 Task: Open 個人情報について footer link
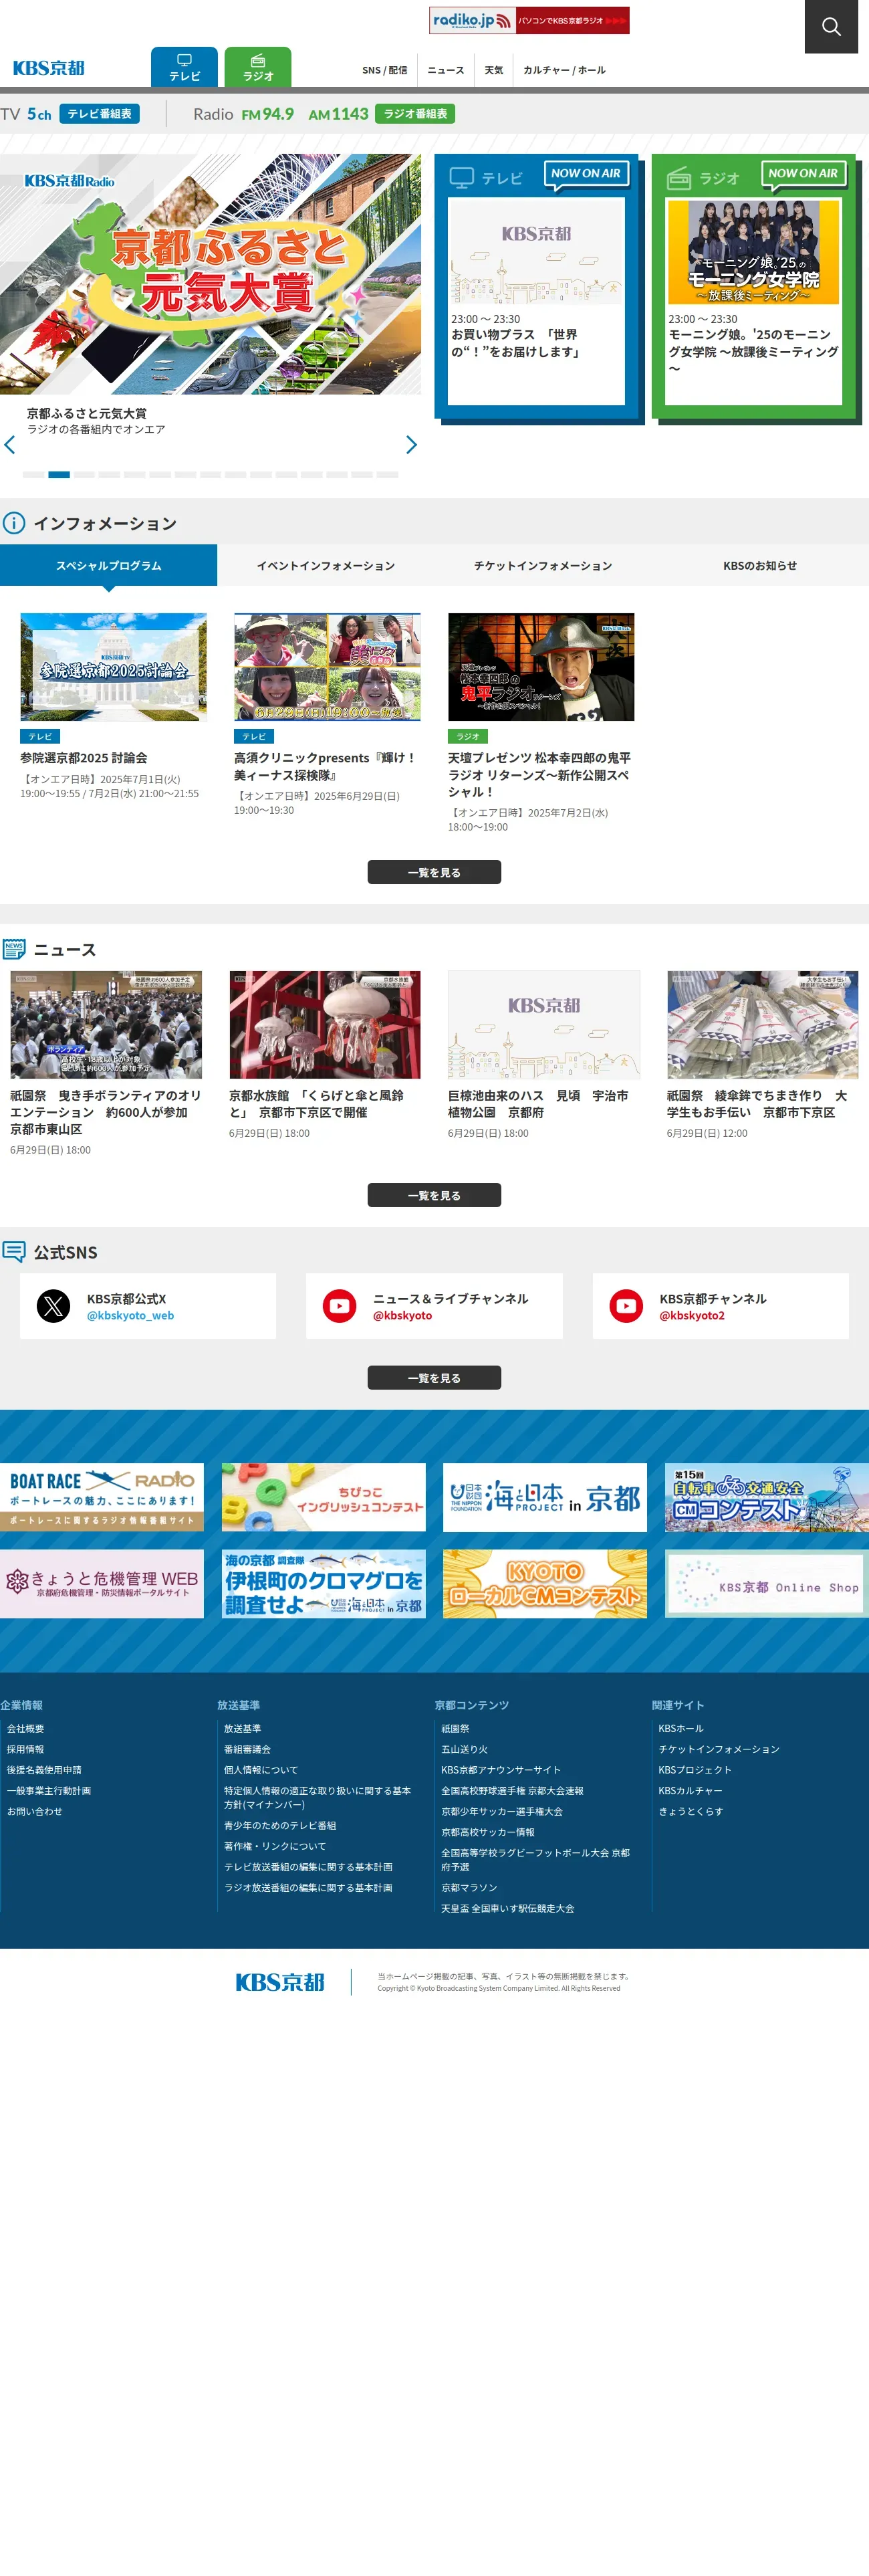[261, 1770]
